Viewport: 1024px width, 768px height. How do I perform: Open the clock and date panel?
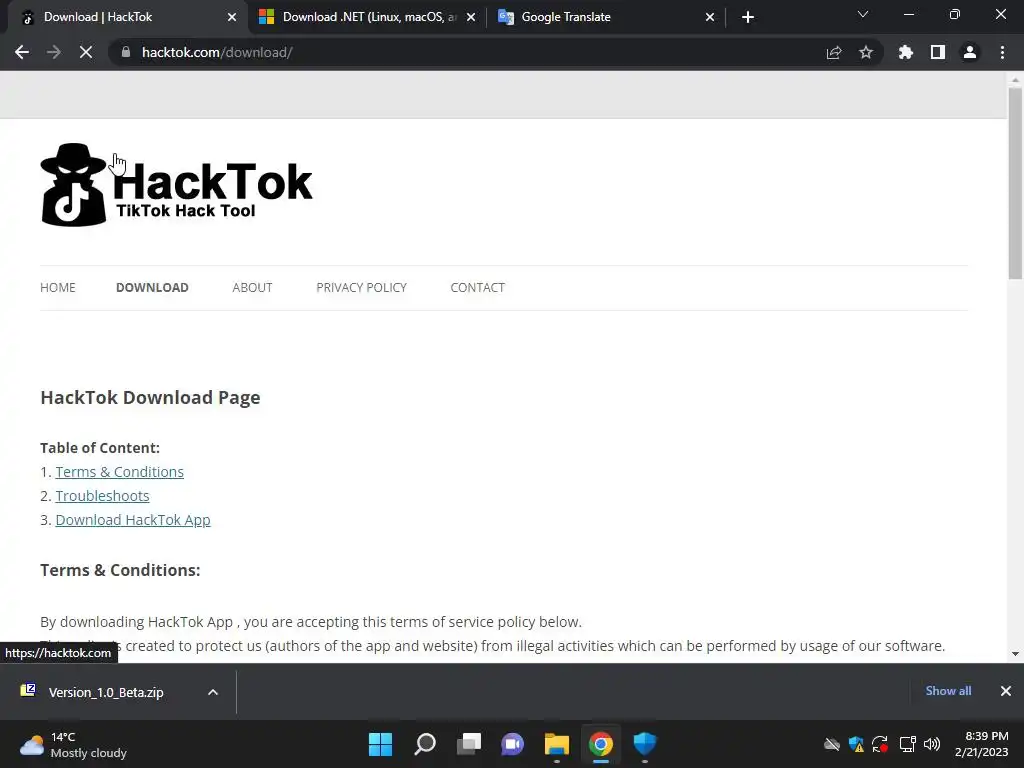click(982, 744)
